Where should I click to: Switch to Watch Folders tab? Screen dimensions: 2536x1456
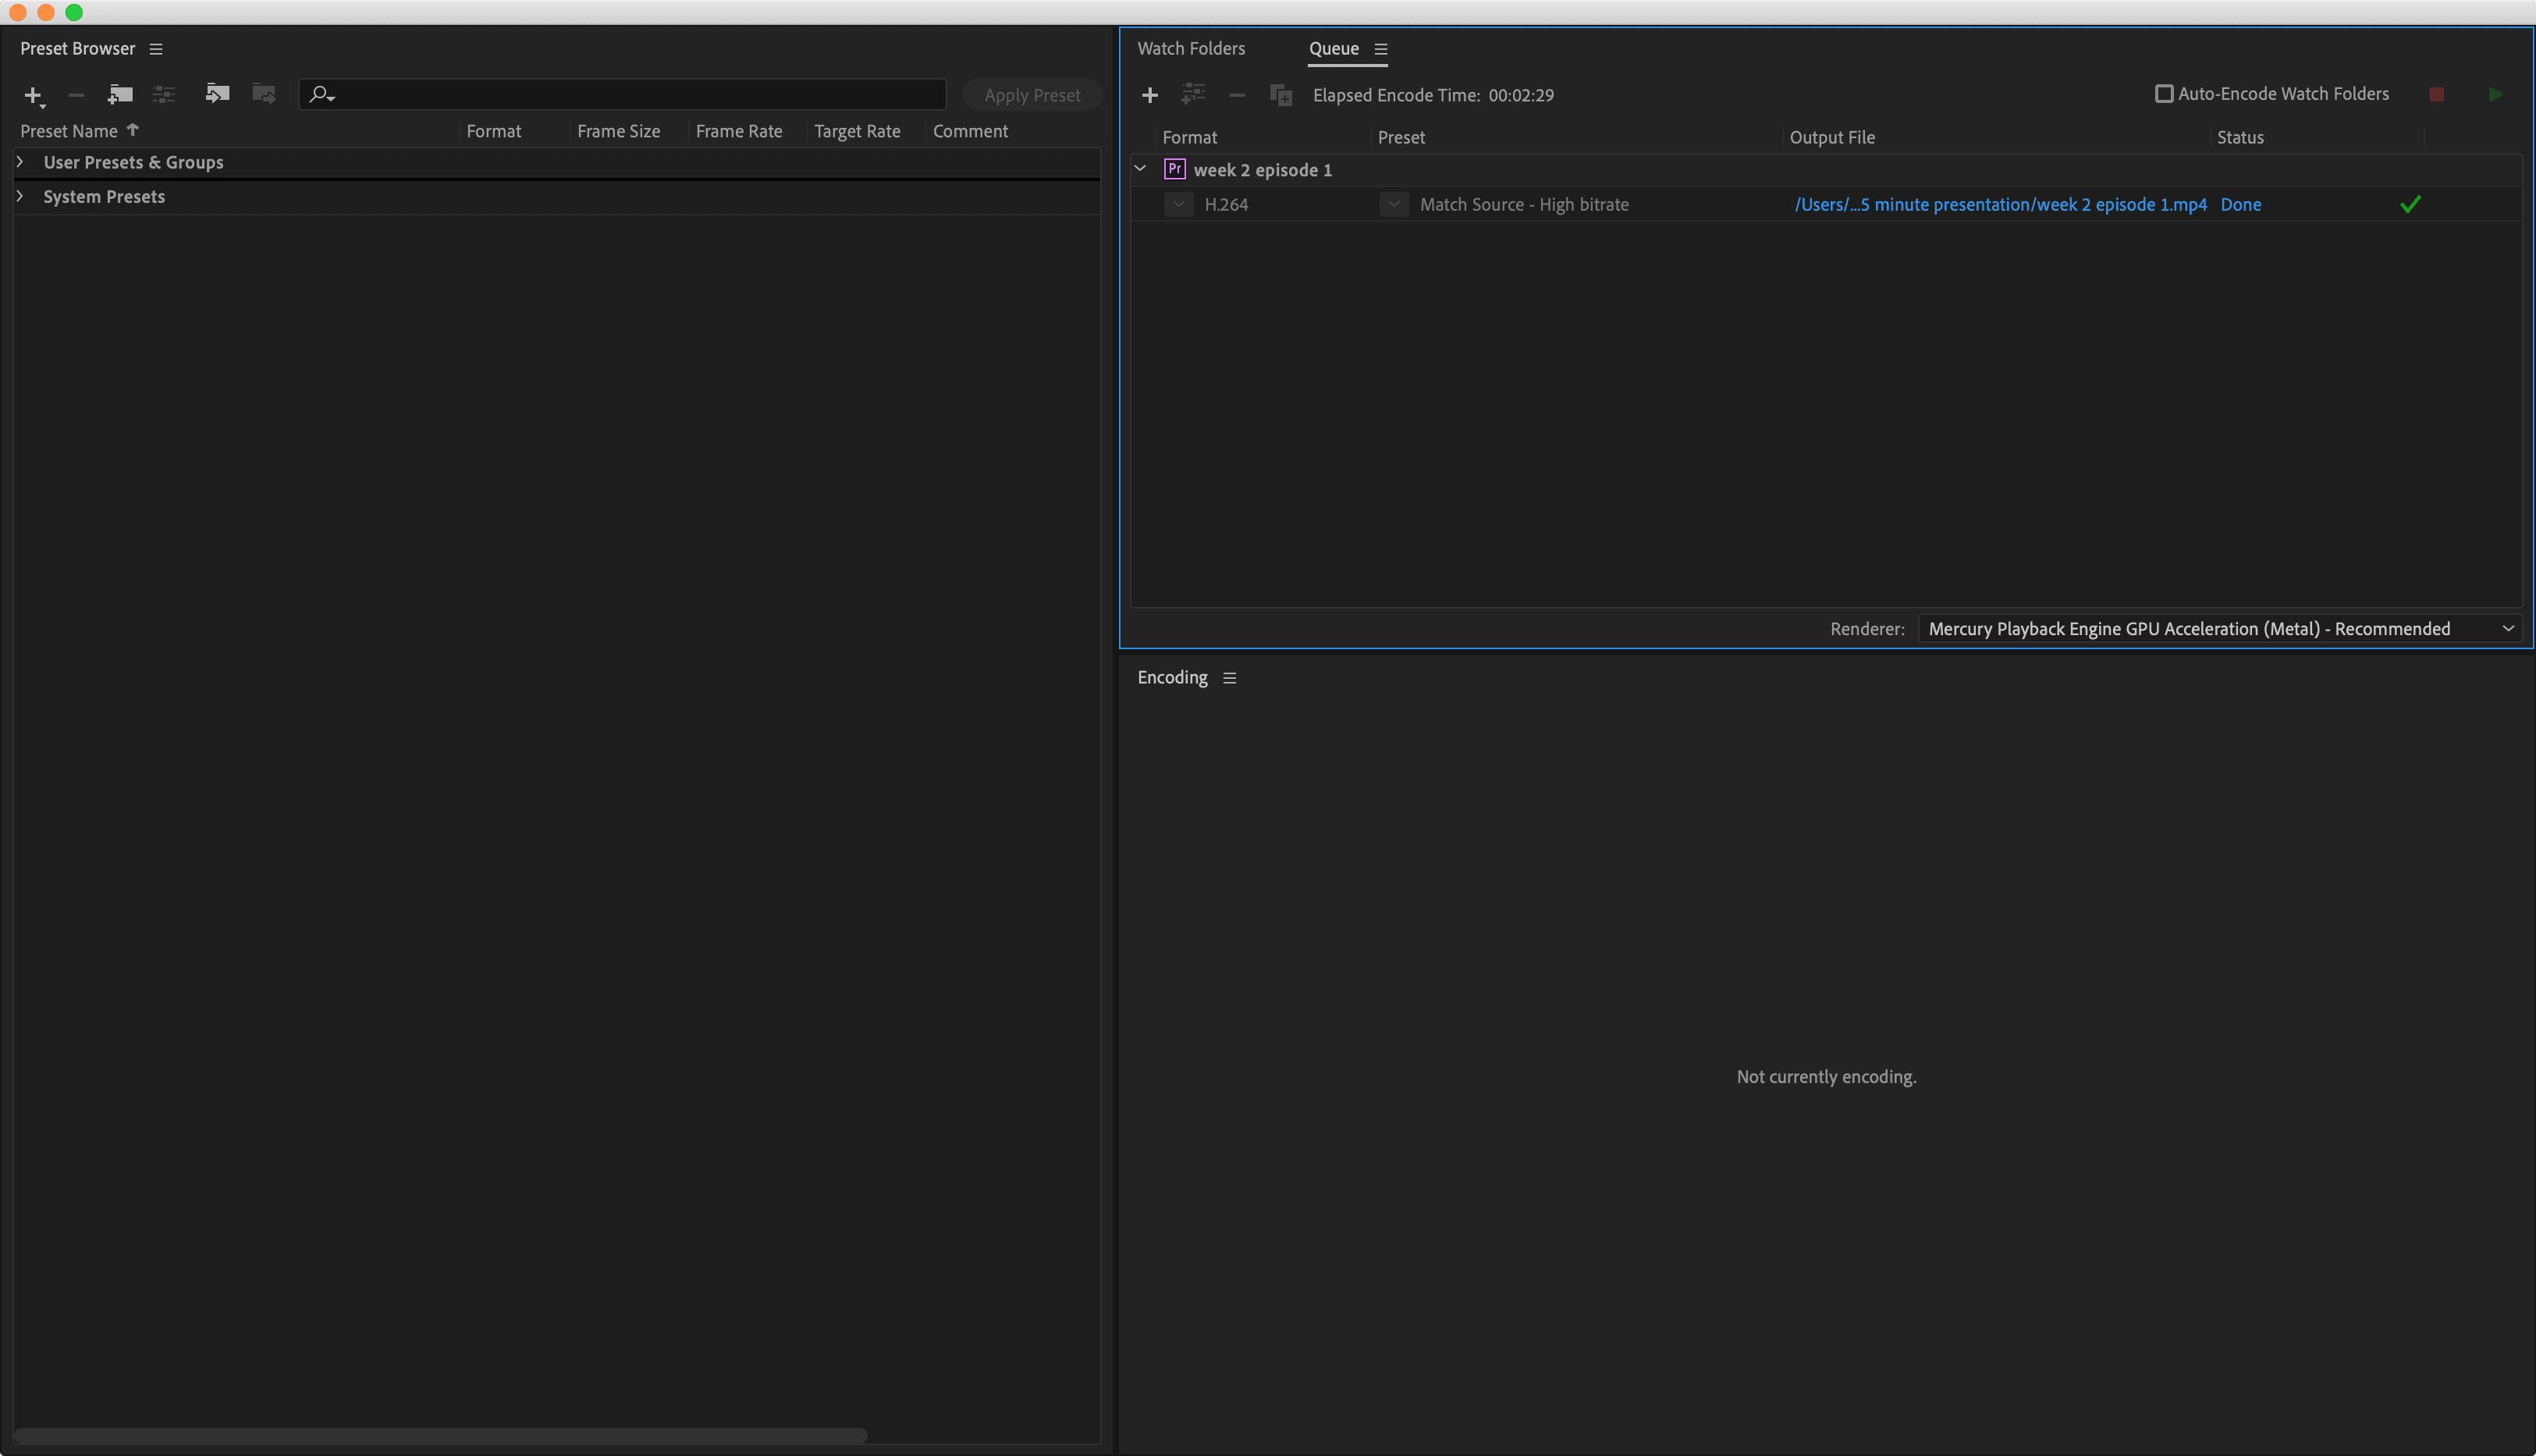point(1191,49)
